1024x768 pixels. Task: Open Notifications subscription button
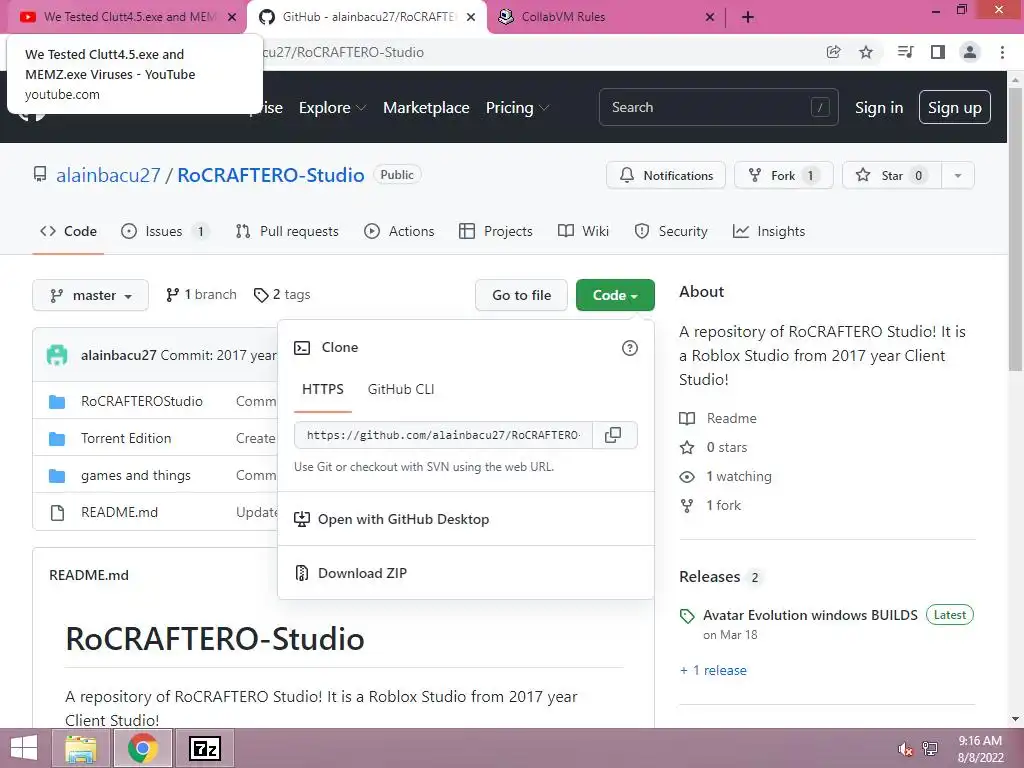pos(665,175)
